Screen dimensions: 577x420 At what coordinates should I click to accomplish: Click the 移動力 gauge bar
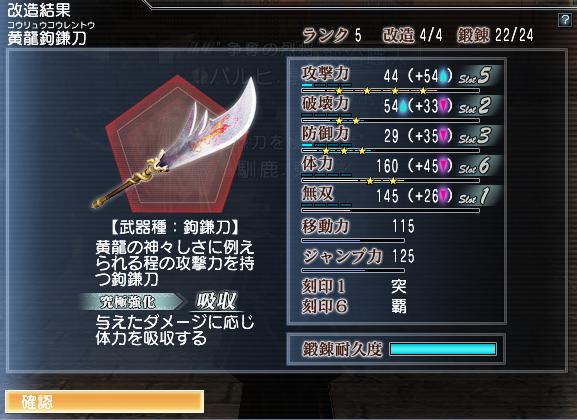(x=353, y=240)
